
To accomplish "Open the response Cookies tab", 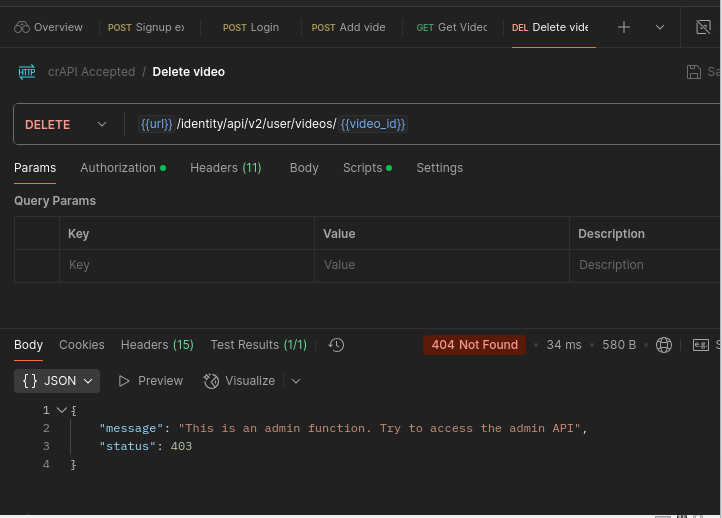I will click(x=82, y=345).
